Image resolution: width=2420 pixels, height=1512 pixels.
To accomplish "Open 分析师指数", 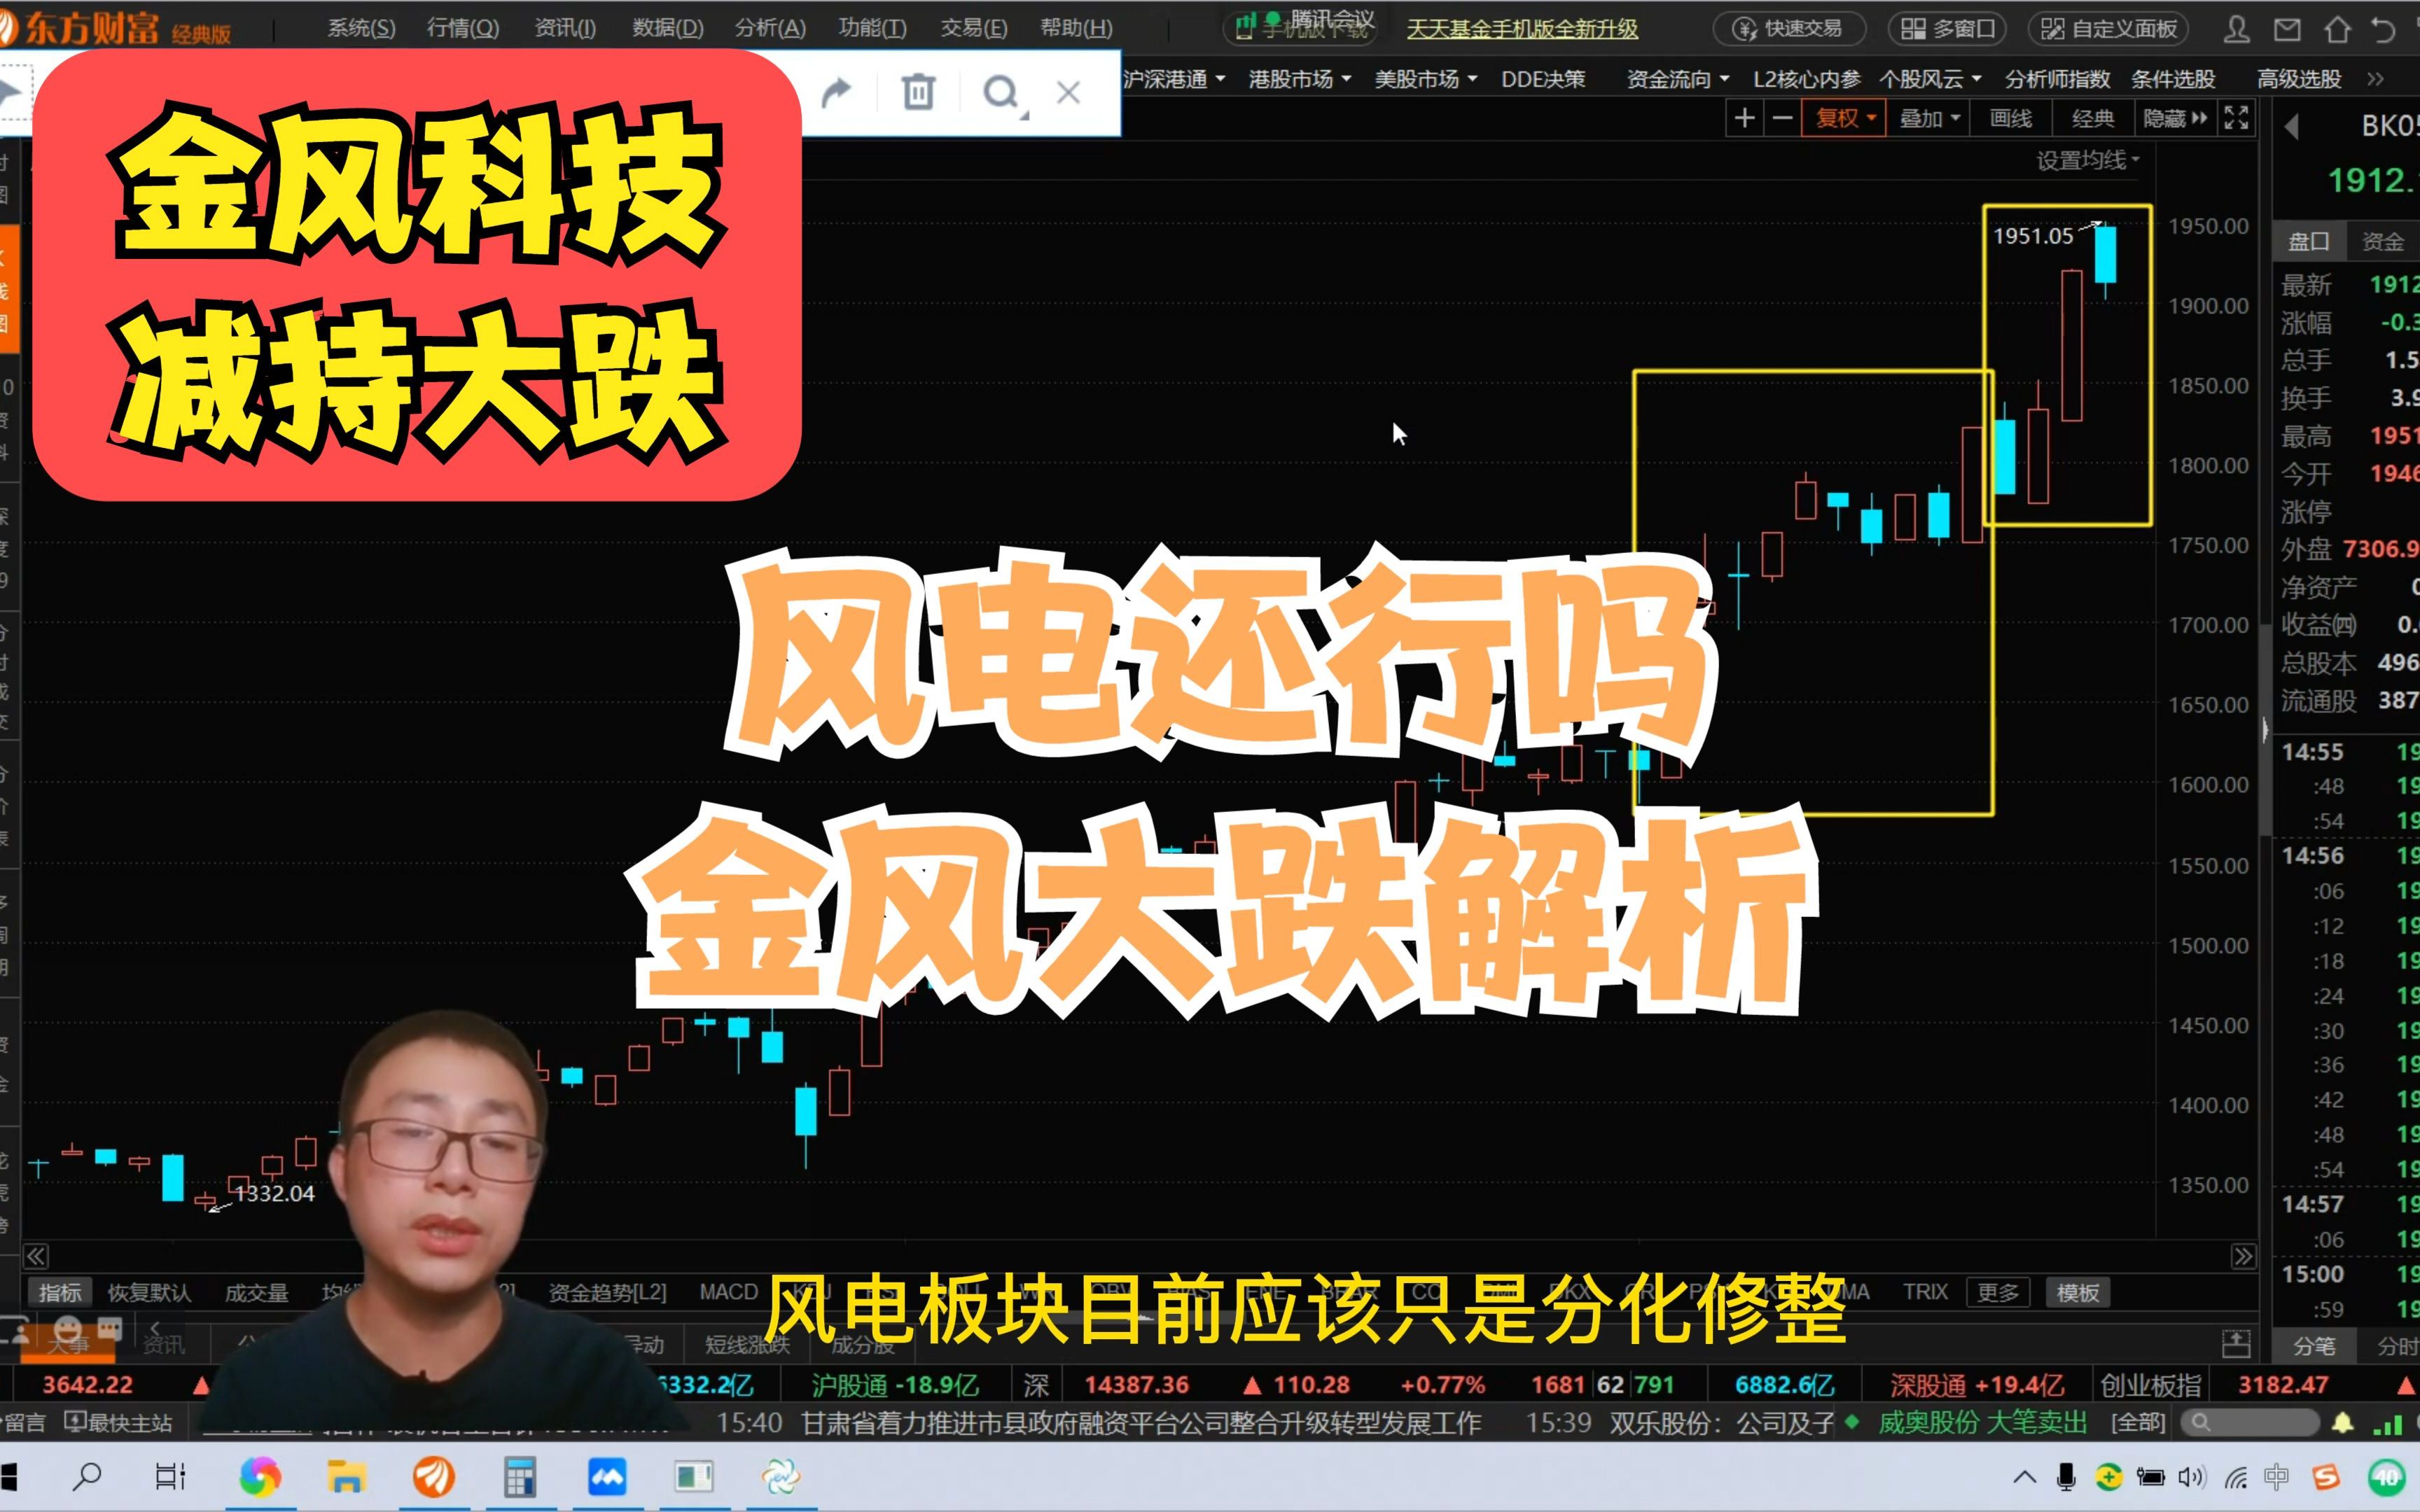I will pyautogui.click(x=2057, y=79).
